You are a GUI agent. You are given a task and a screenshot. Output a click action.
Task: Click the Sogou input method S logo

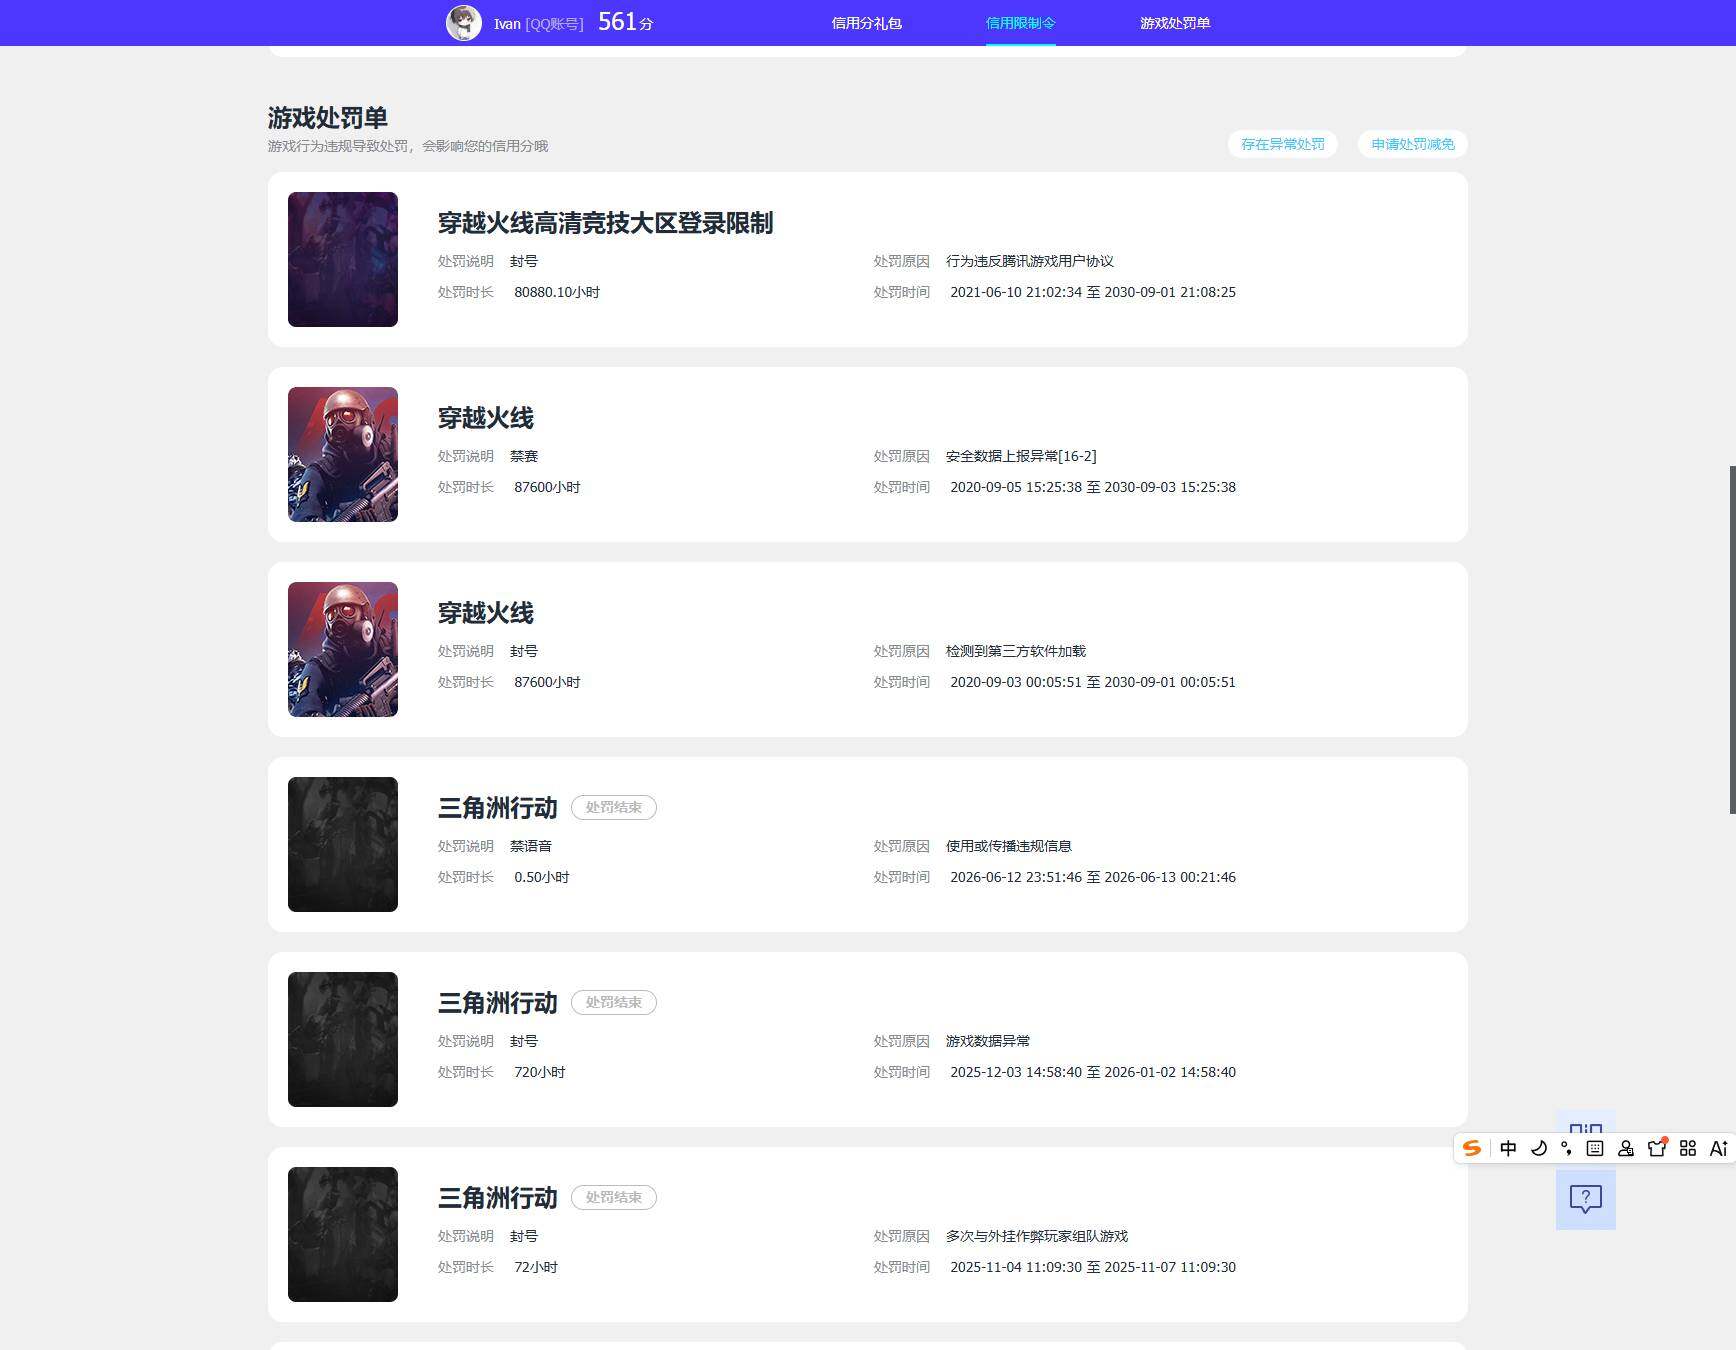pos(1472,1148)
